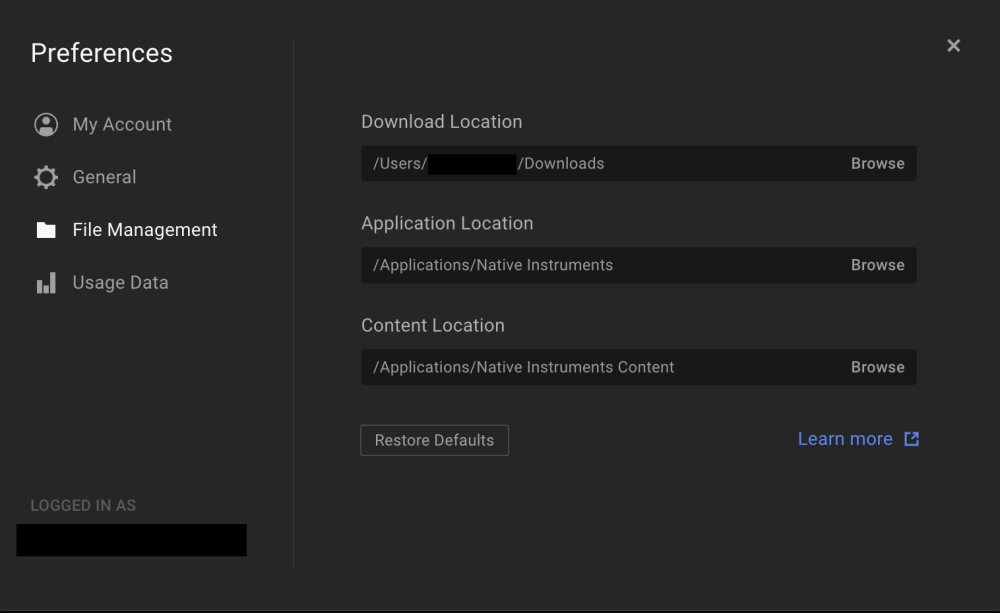
Task: Click the Content Location heading
Action: [x=433, y=325]
